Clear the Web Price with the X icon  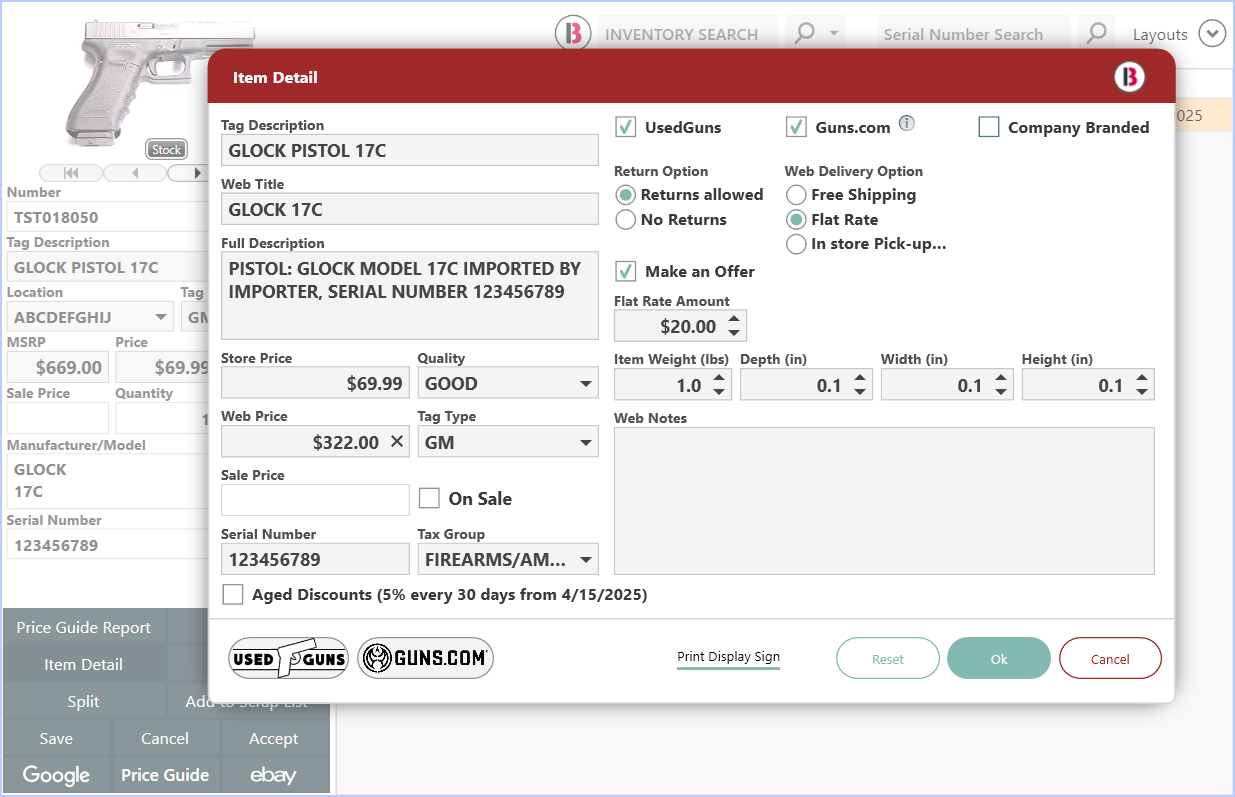click(x=397, y=442)
